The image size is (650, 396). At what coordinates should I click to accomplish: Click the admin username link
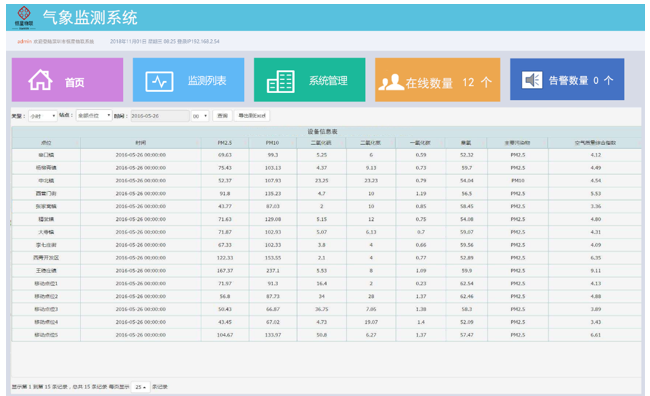(24, 41)
